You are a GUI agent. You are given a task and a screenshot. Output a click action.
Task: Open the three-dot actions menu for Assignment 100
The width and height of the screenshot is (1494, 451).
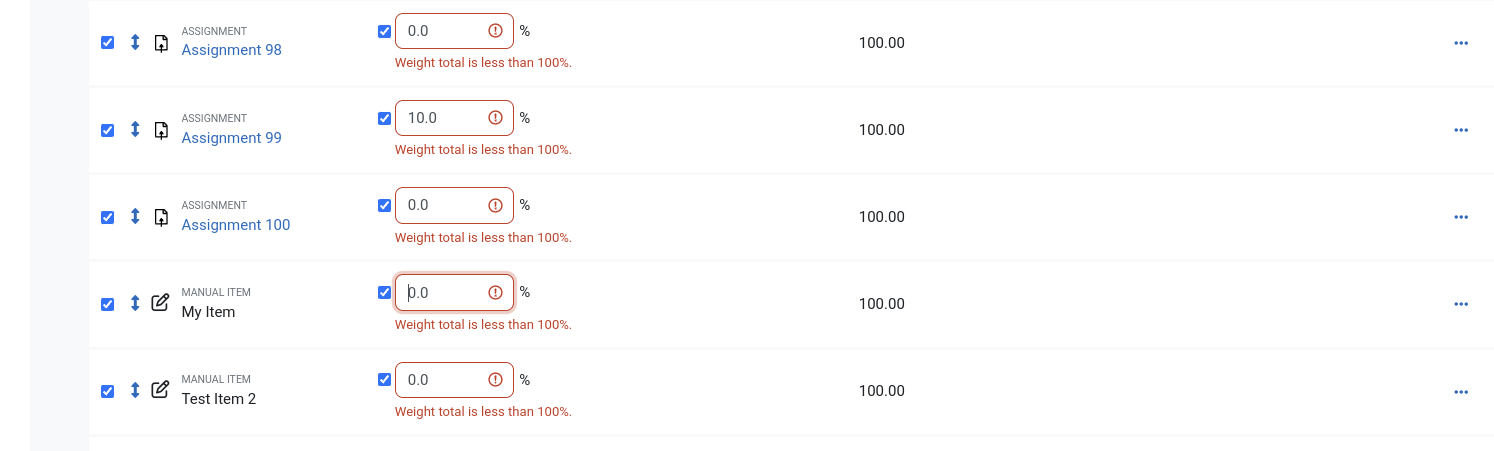pyautogui.click(x=1461, y=217)
